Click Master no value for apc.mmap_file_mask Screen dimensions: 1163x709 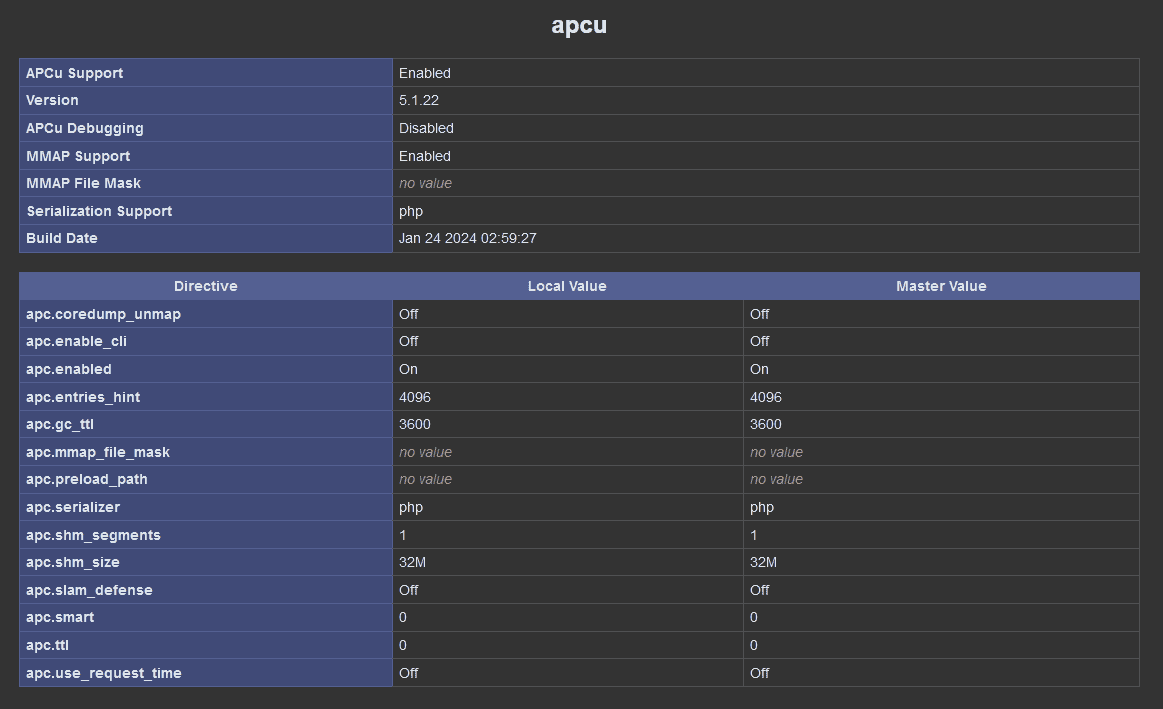pyautogui.click(x=776, y=452)
